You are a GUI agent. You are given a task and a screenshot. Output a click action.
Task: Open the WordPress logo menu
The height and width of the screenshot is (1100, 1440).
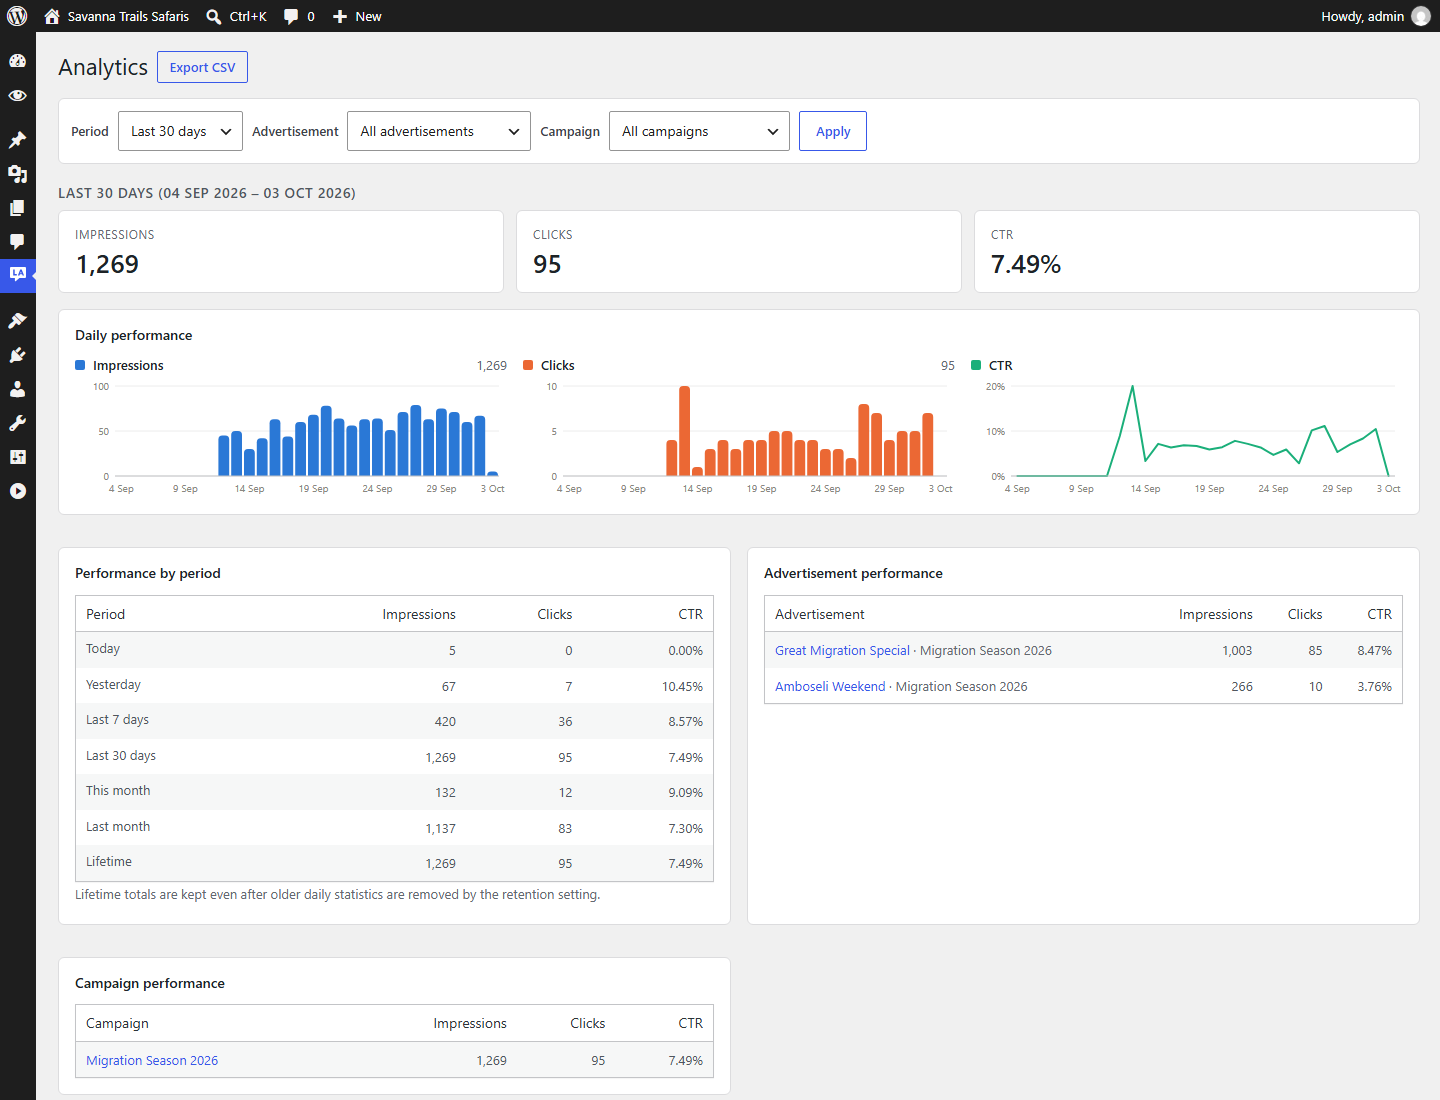tap(17, 16)
